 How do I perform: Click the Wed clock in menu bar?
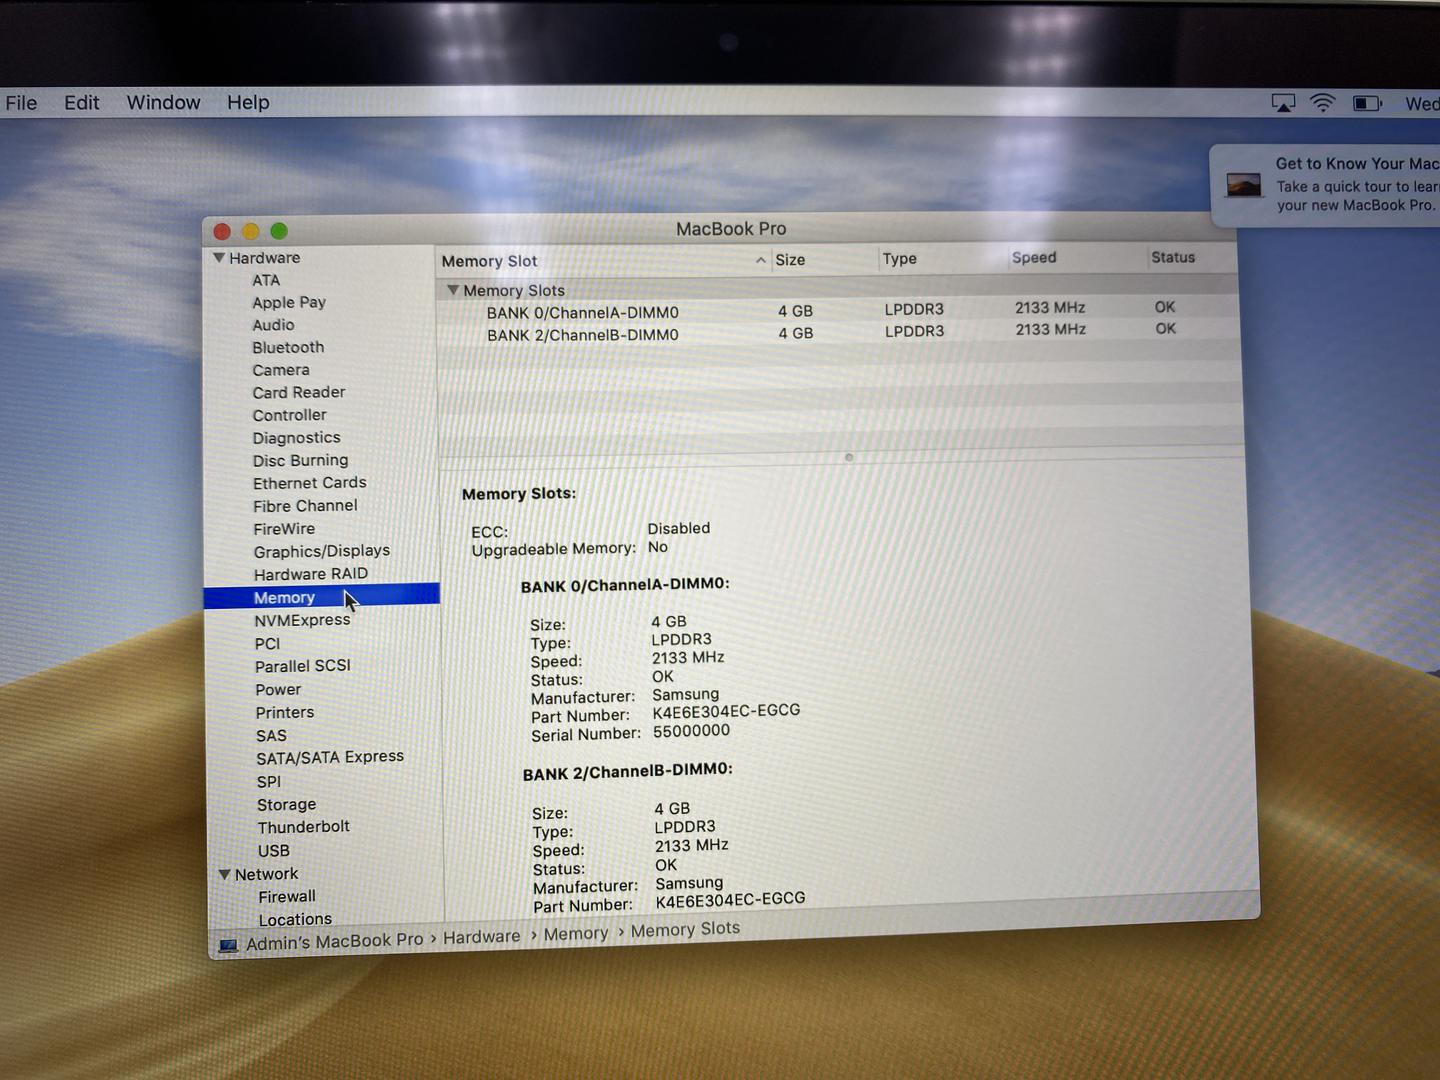tap(1422, 104)
